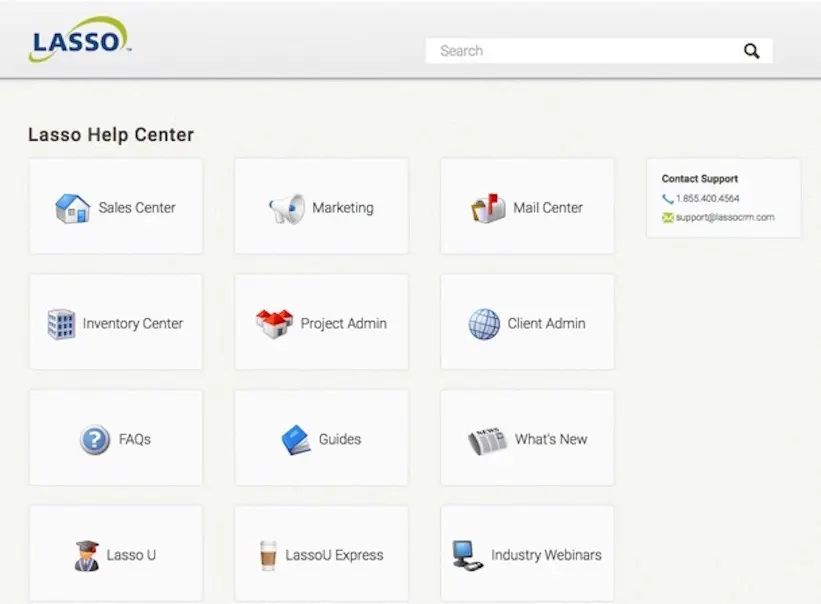
Task: Select the Inventory Center building icon
Action: click(60, 322)
